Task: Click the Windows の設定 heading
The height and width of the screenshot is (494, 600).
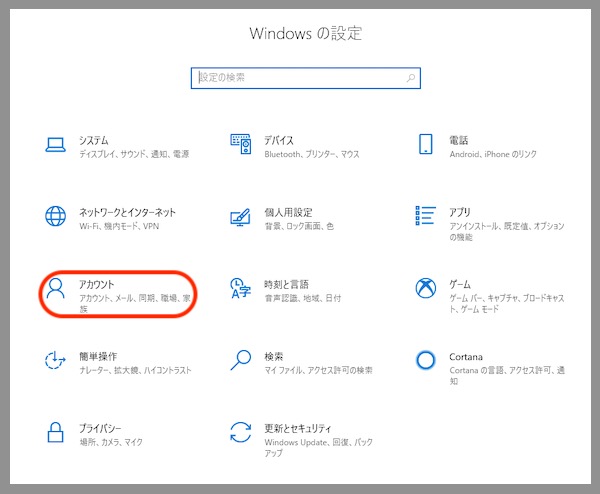Action: tap(306, 33)
